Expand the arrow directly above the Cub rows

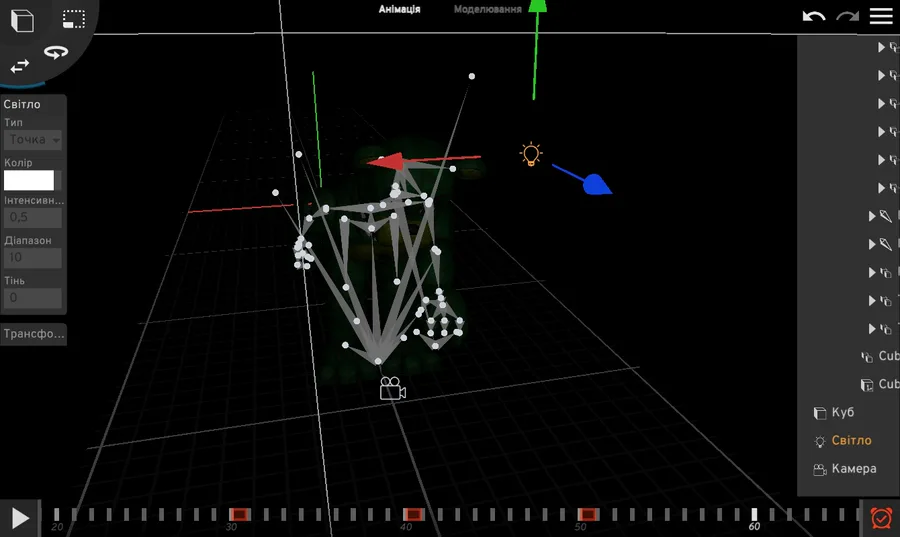(872, 328)
